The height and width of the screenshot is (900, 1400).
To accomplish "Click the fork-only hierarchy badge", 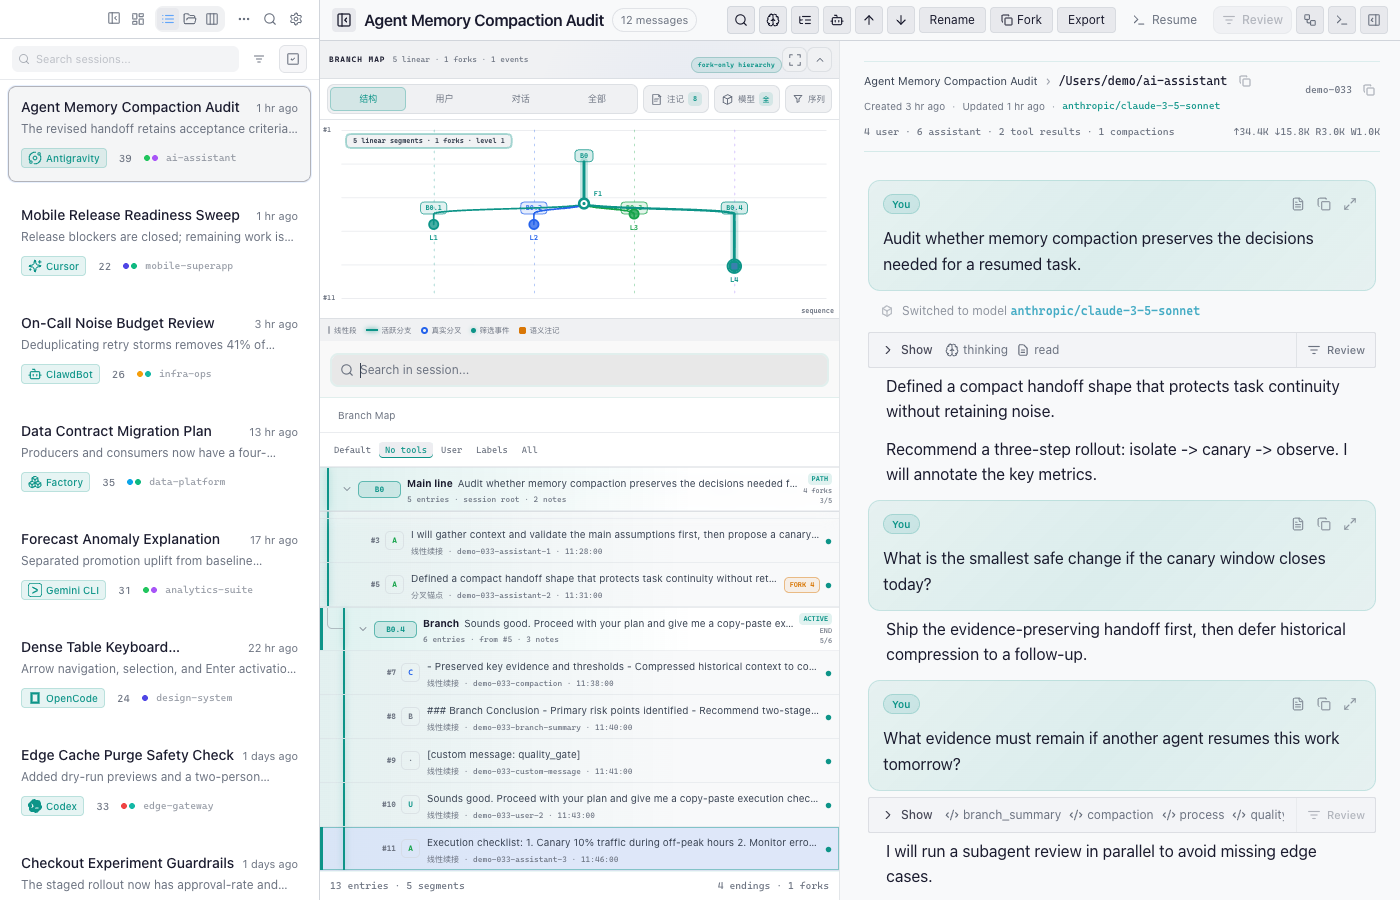I will pyautogui.click(x=736, y=65).
